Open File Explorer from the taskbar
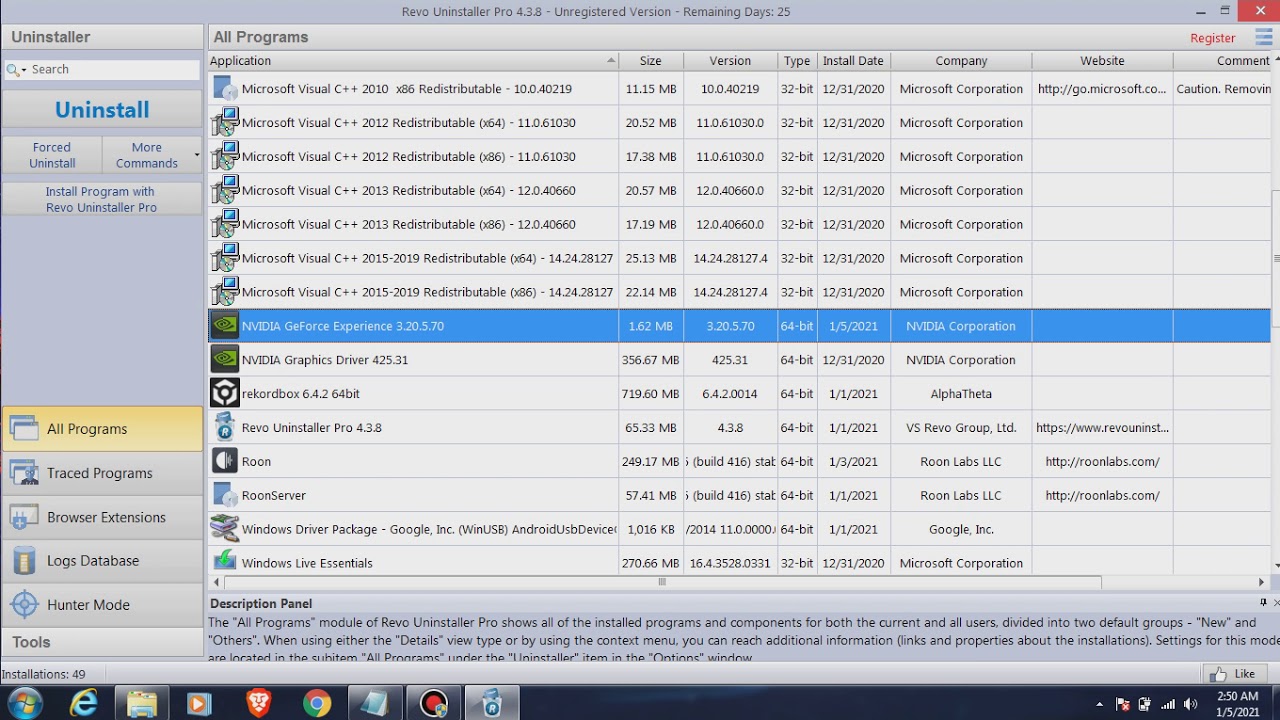The height and width of the screenshot is (720, 1280). [x=141, y=703]
